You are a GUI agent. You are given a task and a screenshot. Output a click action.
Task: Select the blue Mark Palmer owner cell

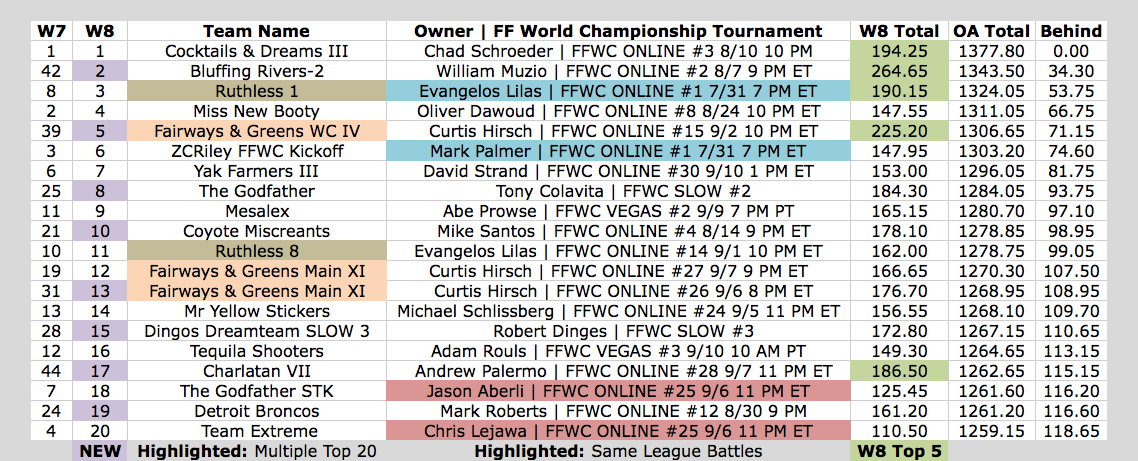click(x=618, y=151)
